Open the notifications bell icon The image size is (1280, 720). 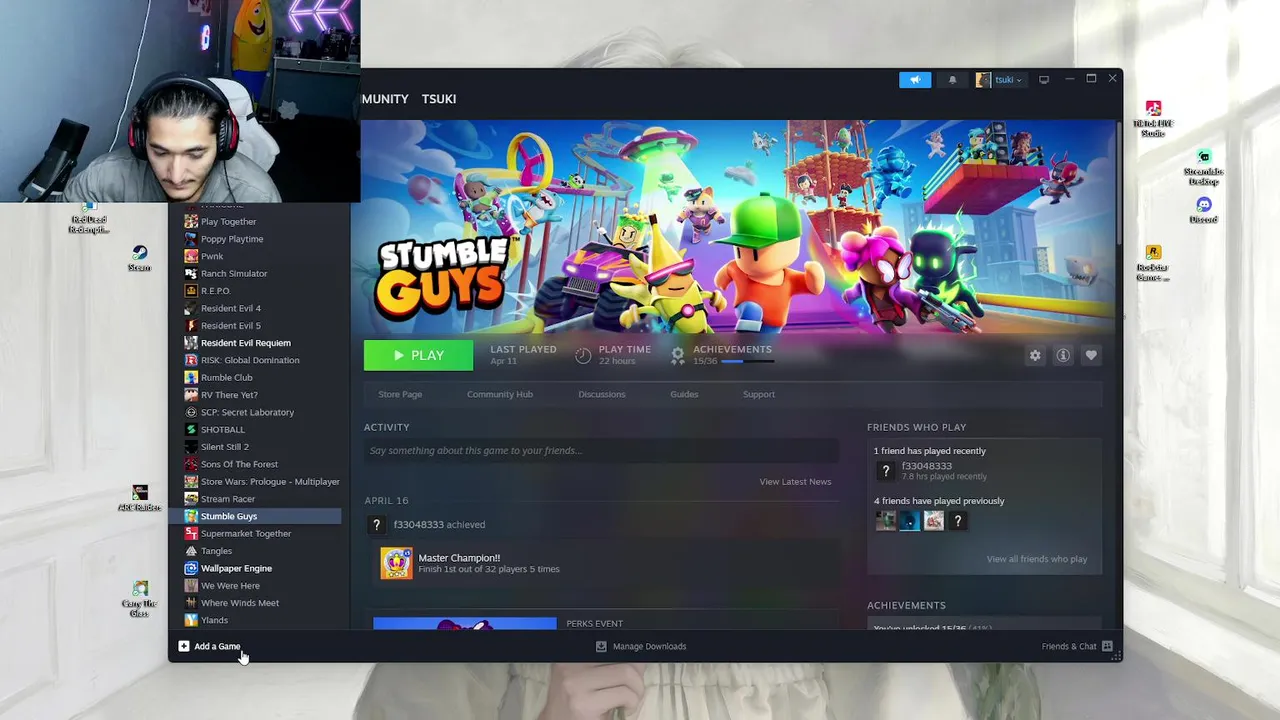952,80
